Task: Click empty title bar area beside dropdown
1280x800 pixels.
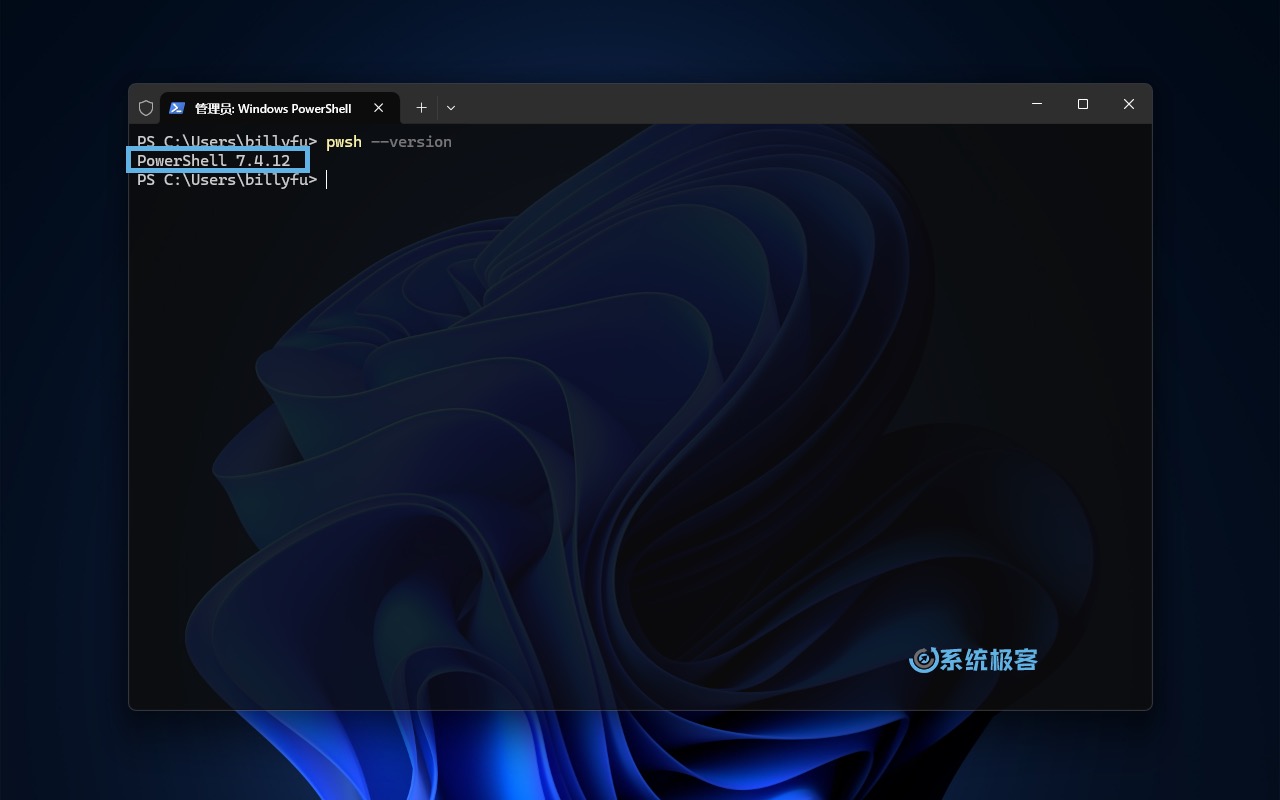Action: tap(740, 106)
